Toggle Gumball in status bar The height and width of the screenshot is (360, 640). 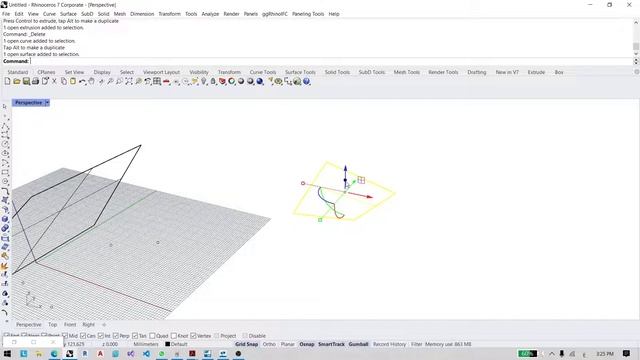click(x=358, y=344)
